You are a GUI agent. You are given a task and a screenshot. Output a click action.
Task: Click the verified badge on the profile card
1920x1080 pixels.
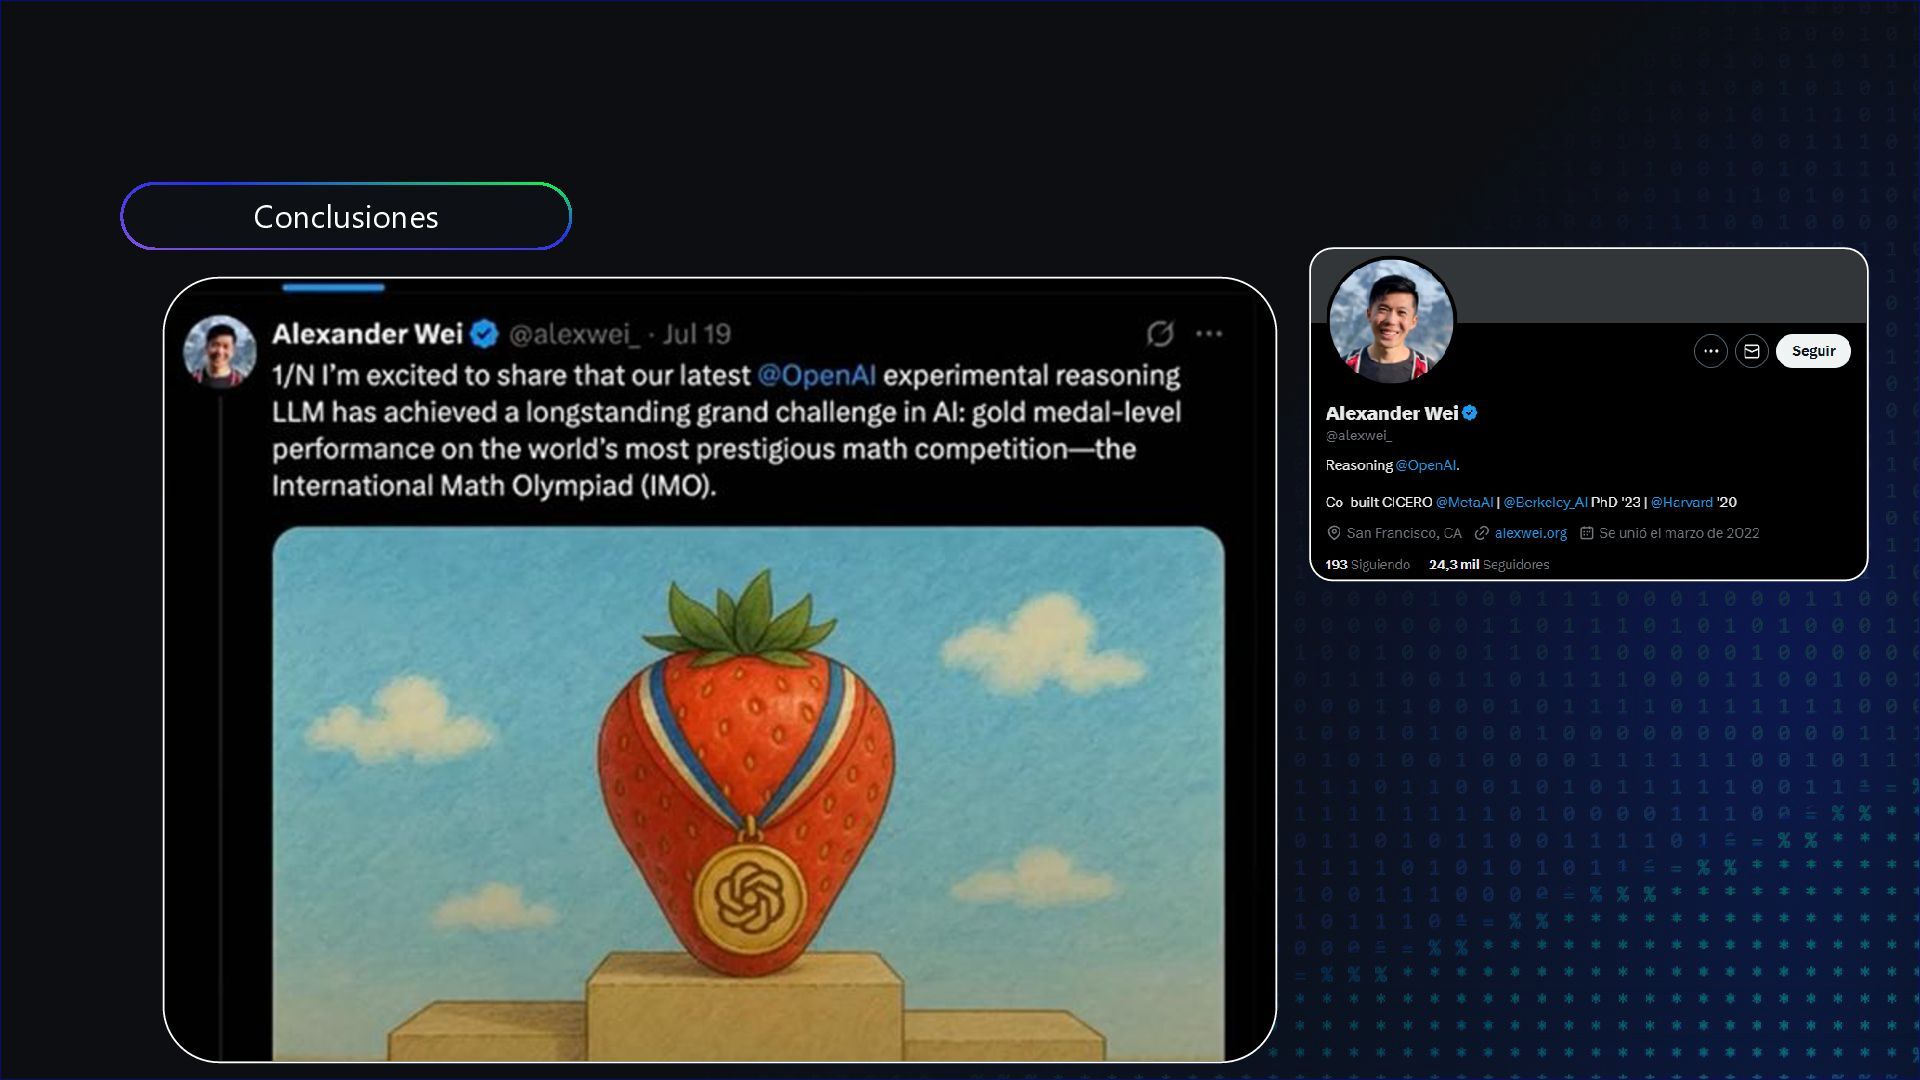point(1470,413)
